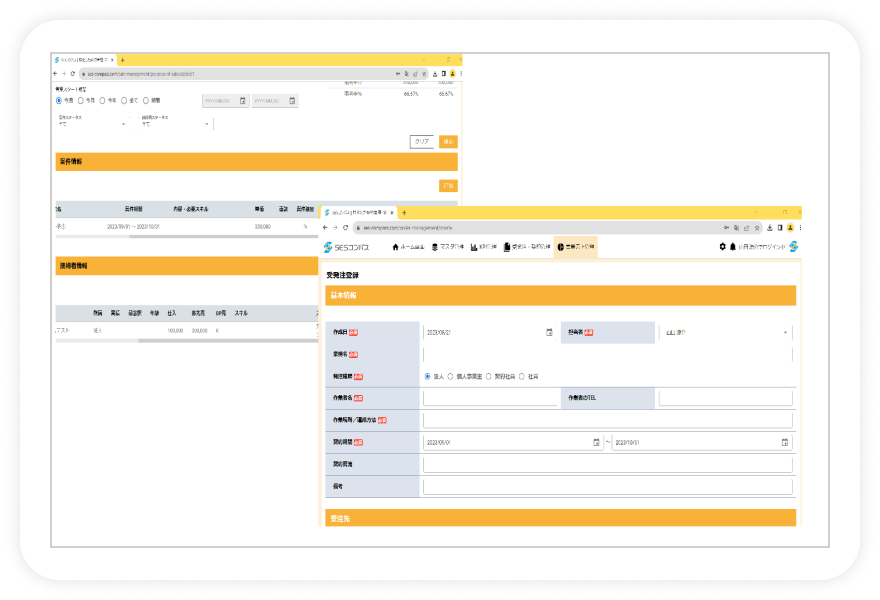Click forward arrow in front order-management window
Viewport: 880px width, 600px height.
335,228
